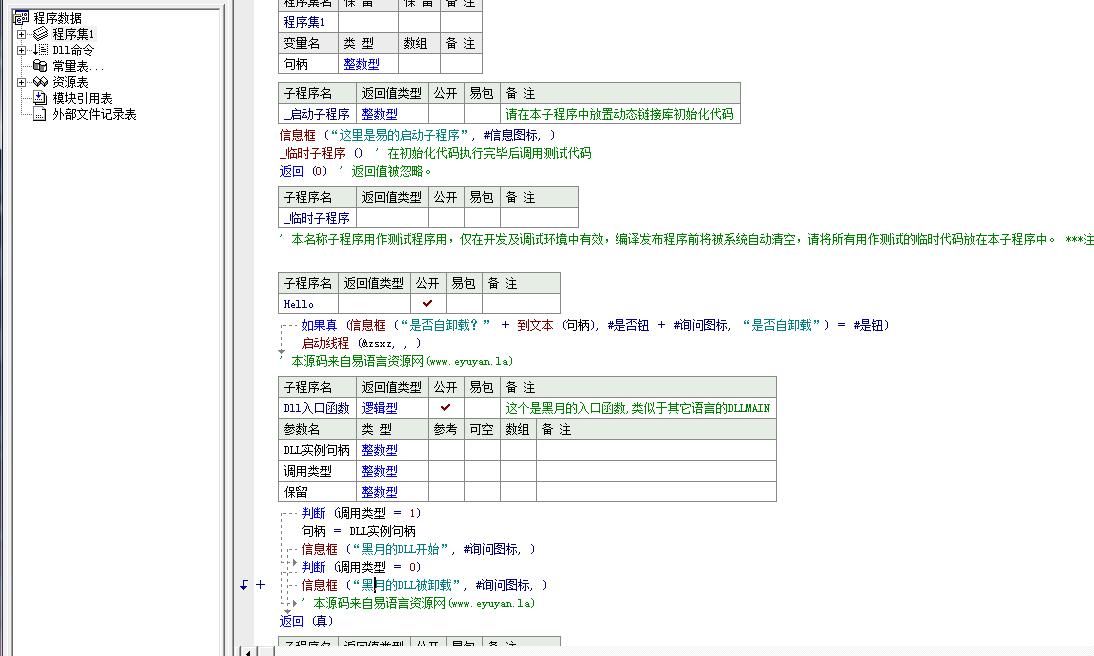Screen dimensions: 1094x656
Task: Click the 程序集1 name cell
Action: point(308,22)
